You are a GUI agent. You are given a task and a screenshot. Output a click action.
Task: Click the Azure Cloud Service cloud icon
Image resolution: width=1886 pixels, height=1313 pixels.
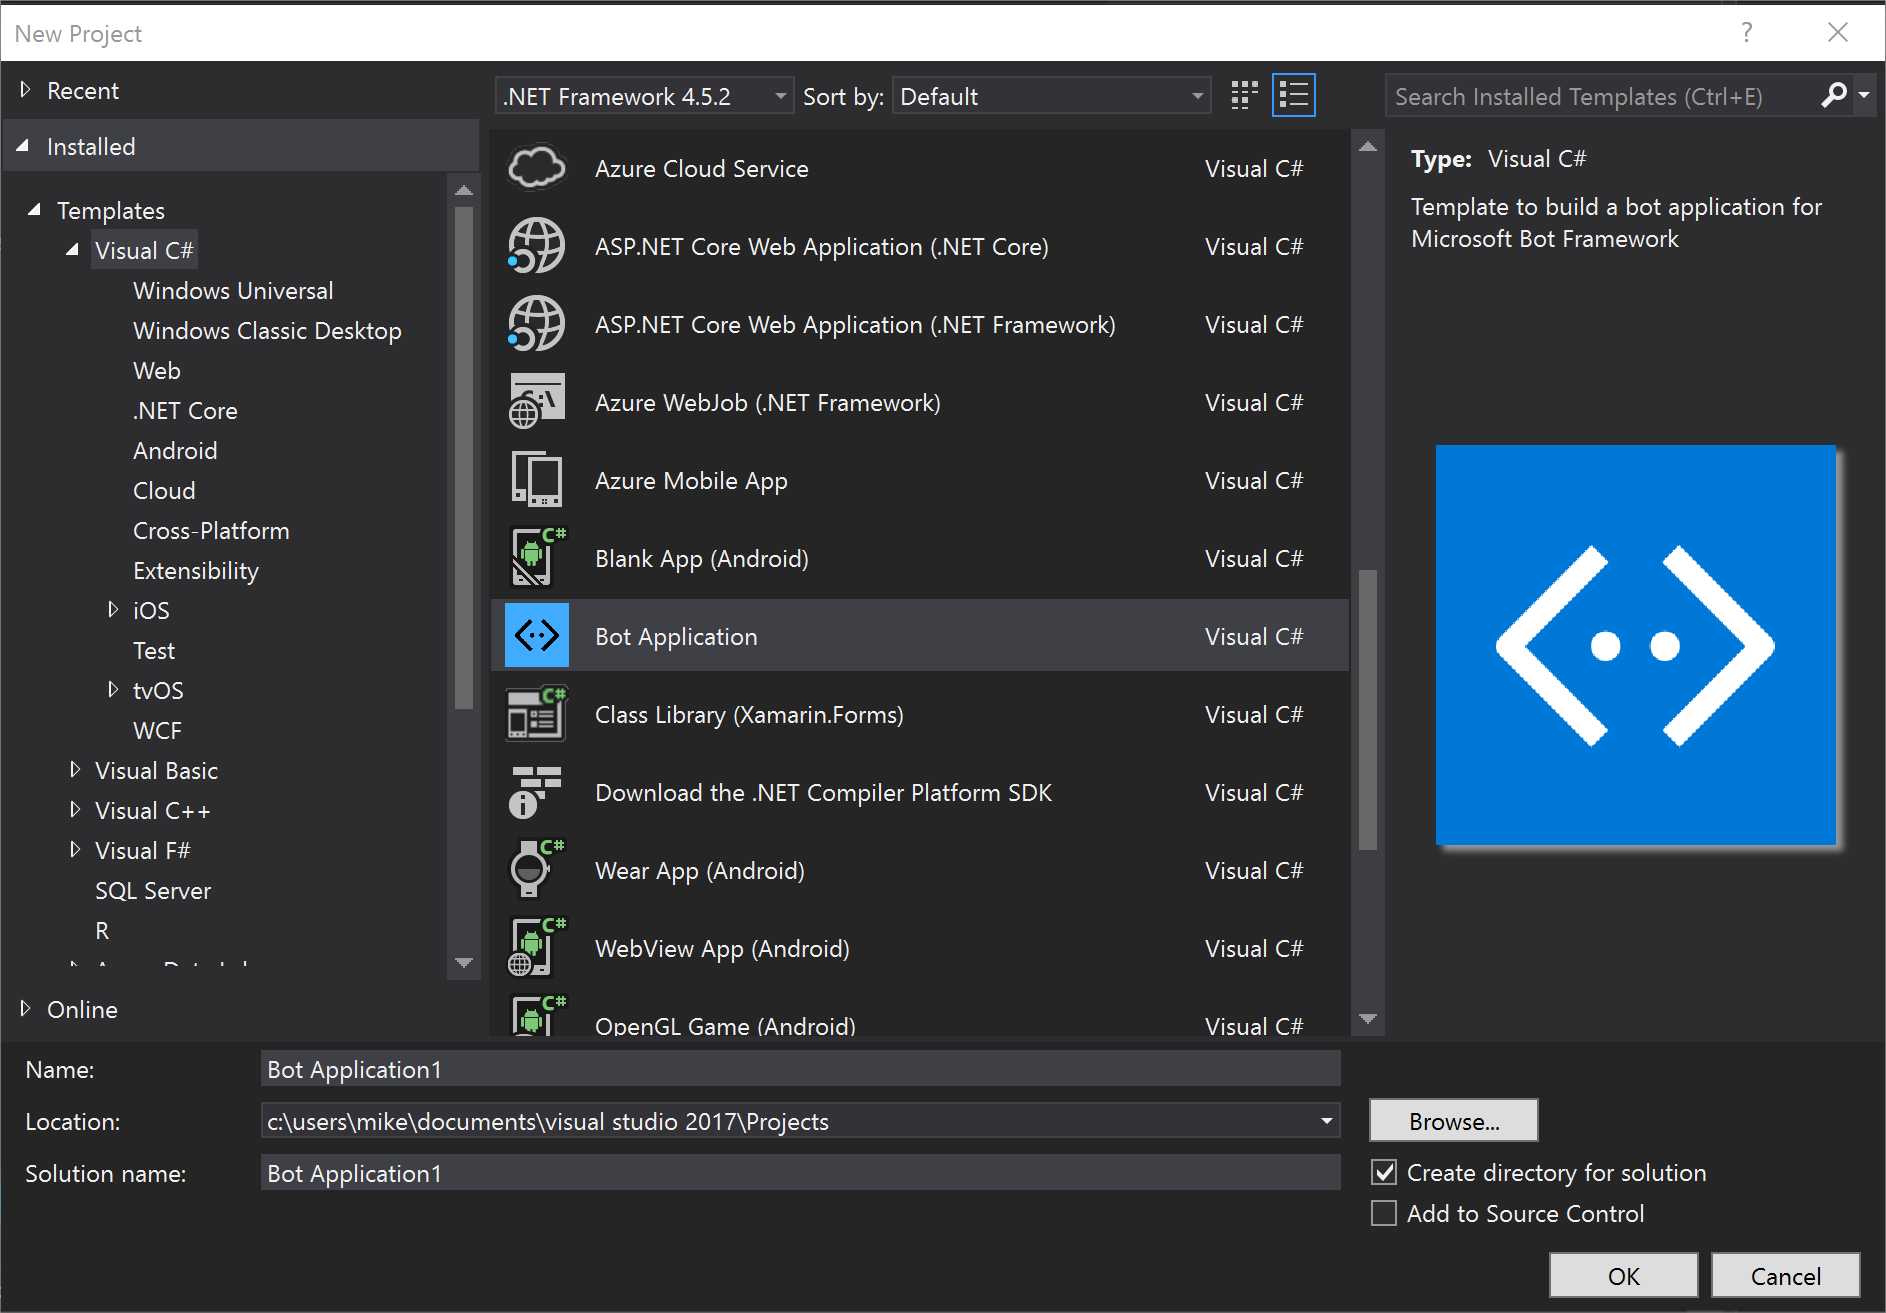(x=537, y=168)
